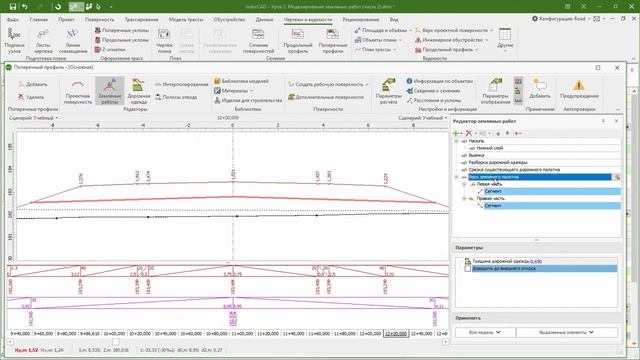Open Объекты плана dropdown
Screen dimensions: 640x360
(x=378, y=40)
